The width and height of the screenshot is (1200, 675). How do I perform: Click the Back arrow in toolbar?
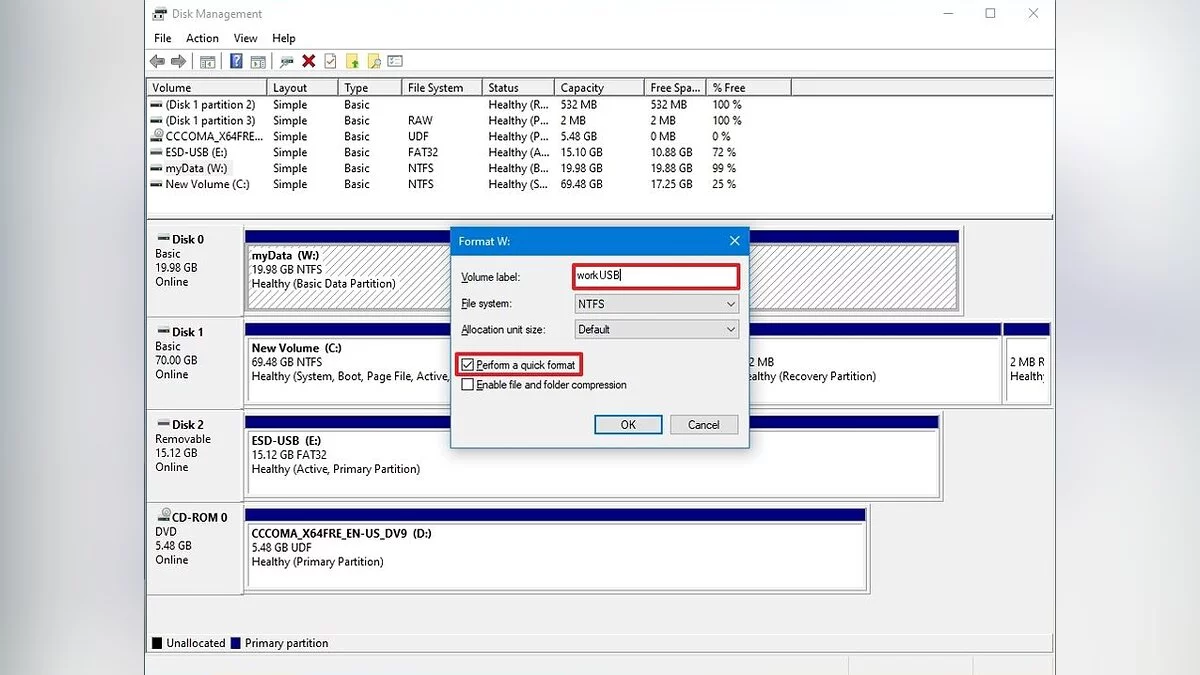click(x=157, y=62)
